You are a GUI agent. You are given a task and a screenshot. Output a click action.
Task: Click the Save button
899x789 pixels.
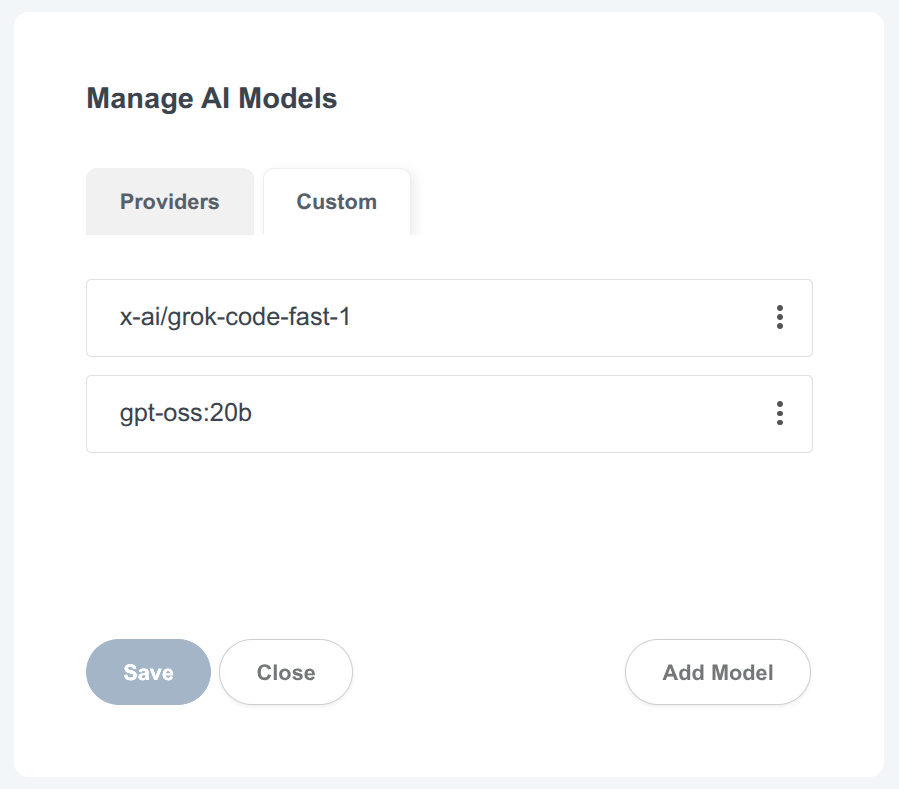pyautogui.click(x=148, y=672)
